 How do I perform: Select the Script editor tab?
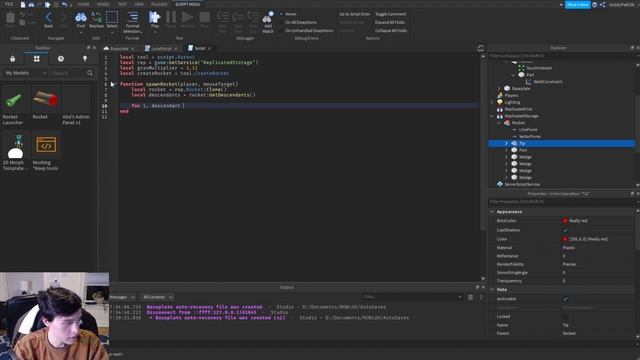(200, 48)
